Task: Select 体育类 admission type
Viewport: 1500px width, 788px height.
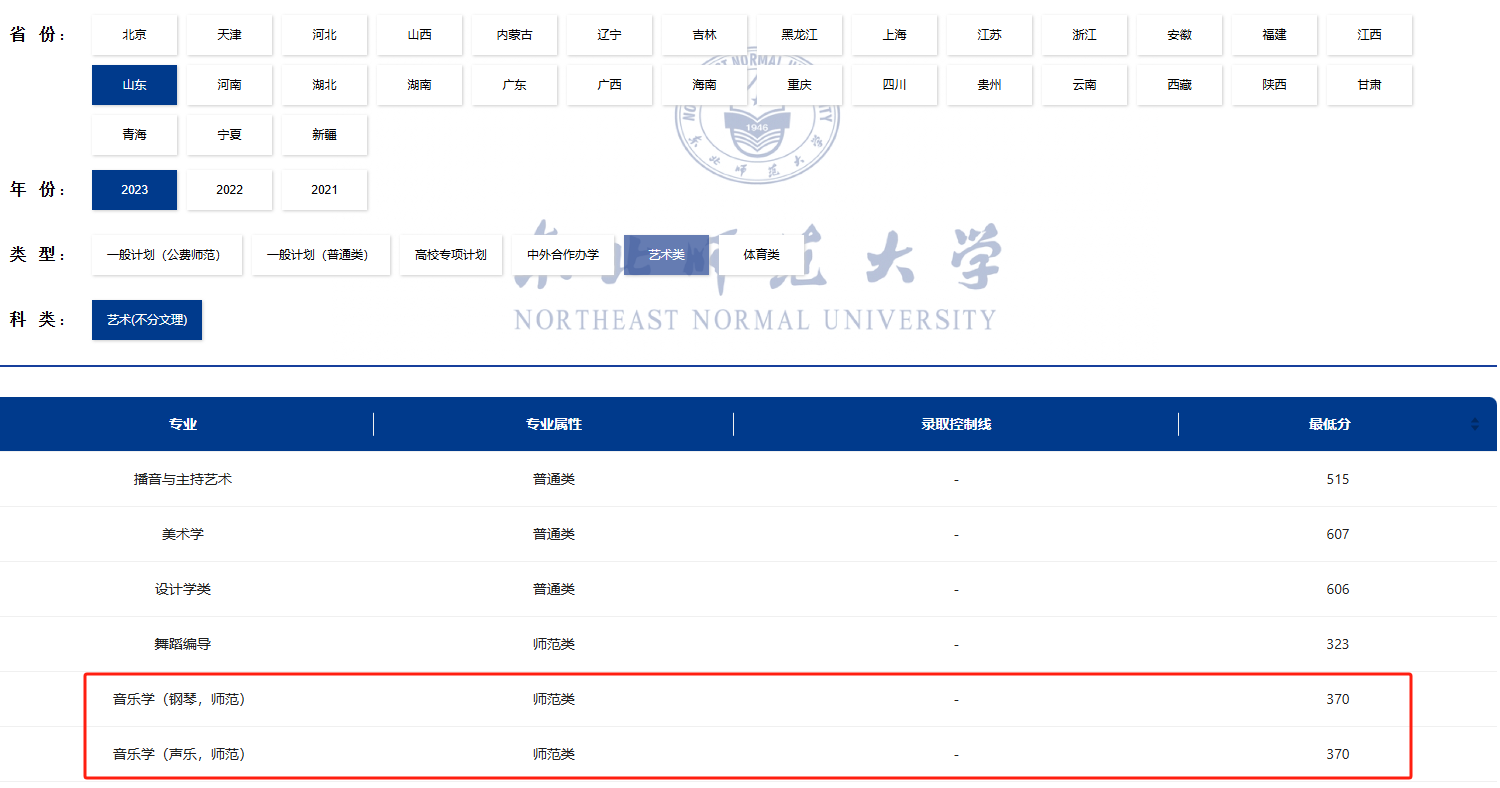Action: tap(761, 255)
